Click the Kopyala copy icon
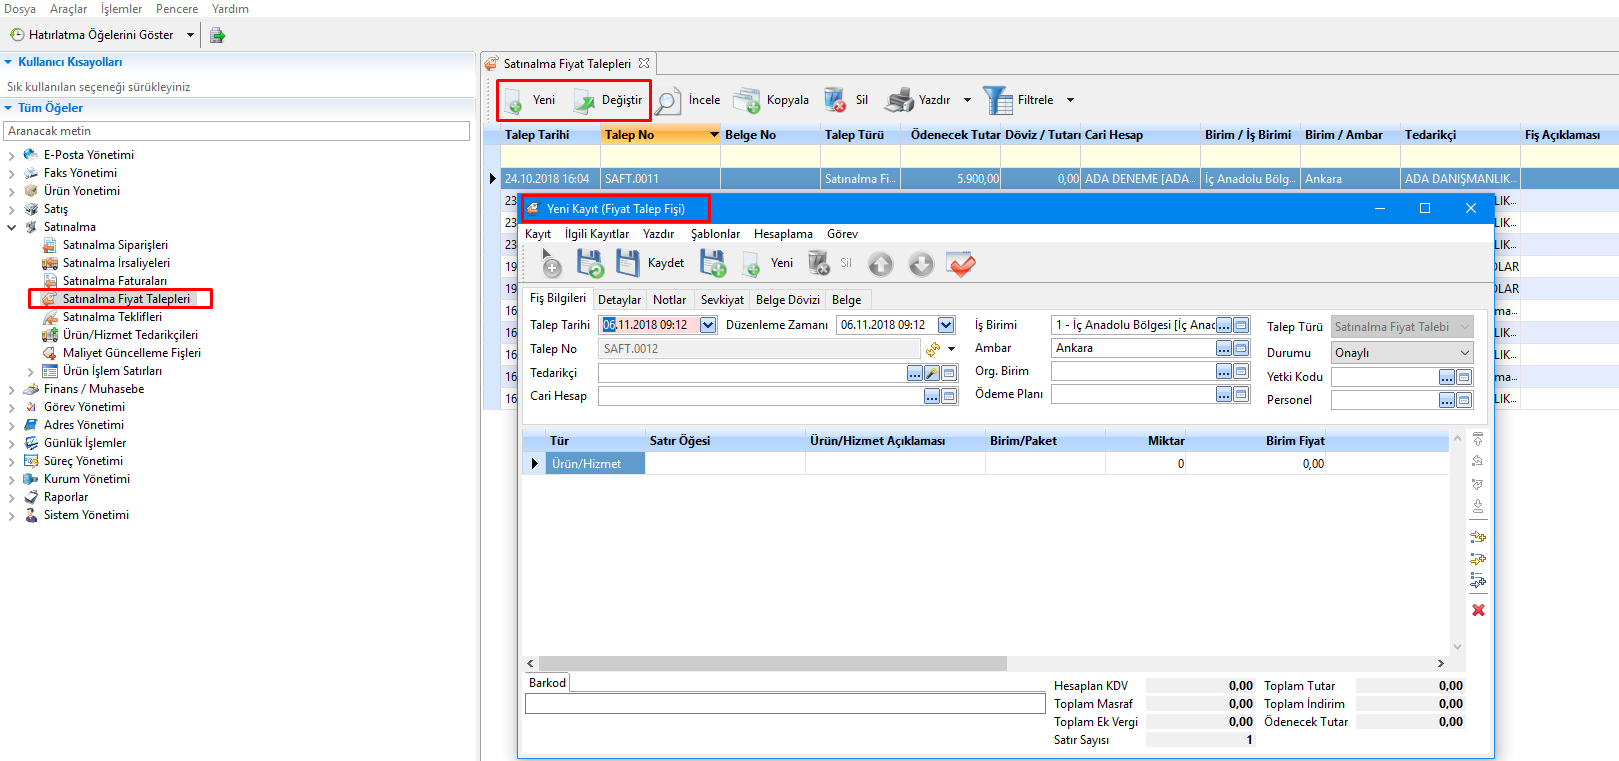 (x=746, y=100)
